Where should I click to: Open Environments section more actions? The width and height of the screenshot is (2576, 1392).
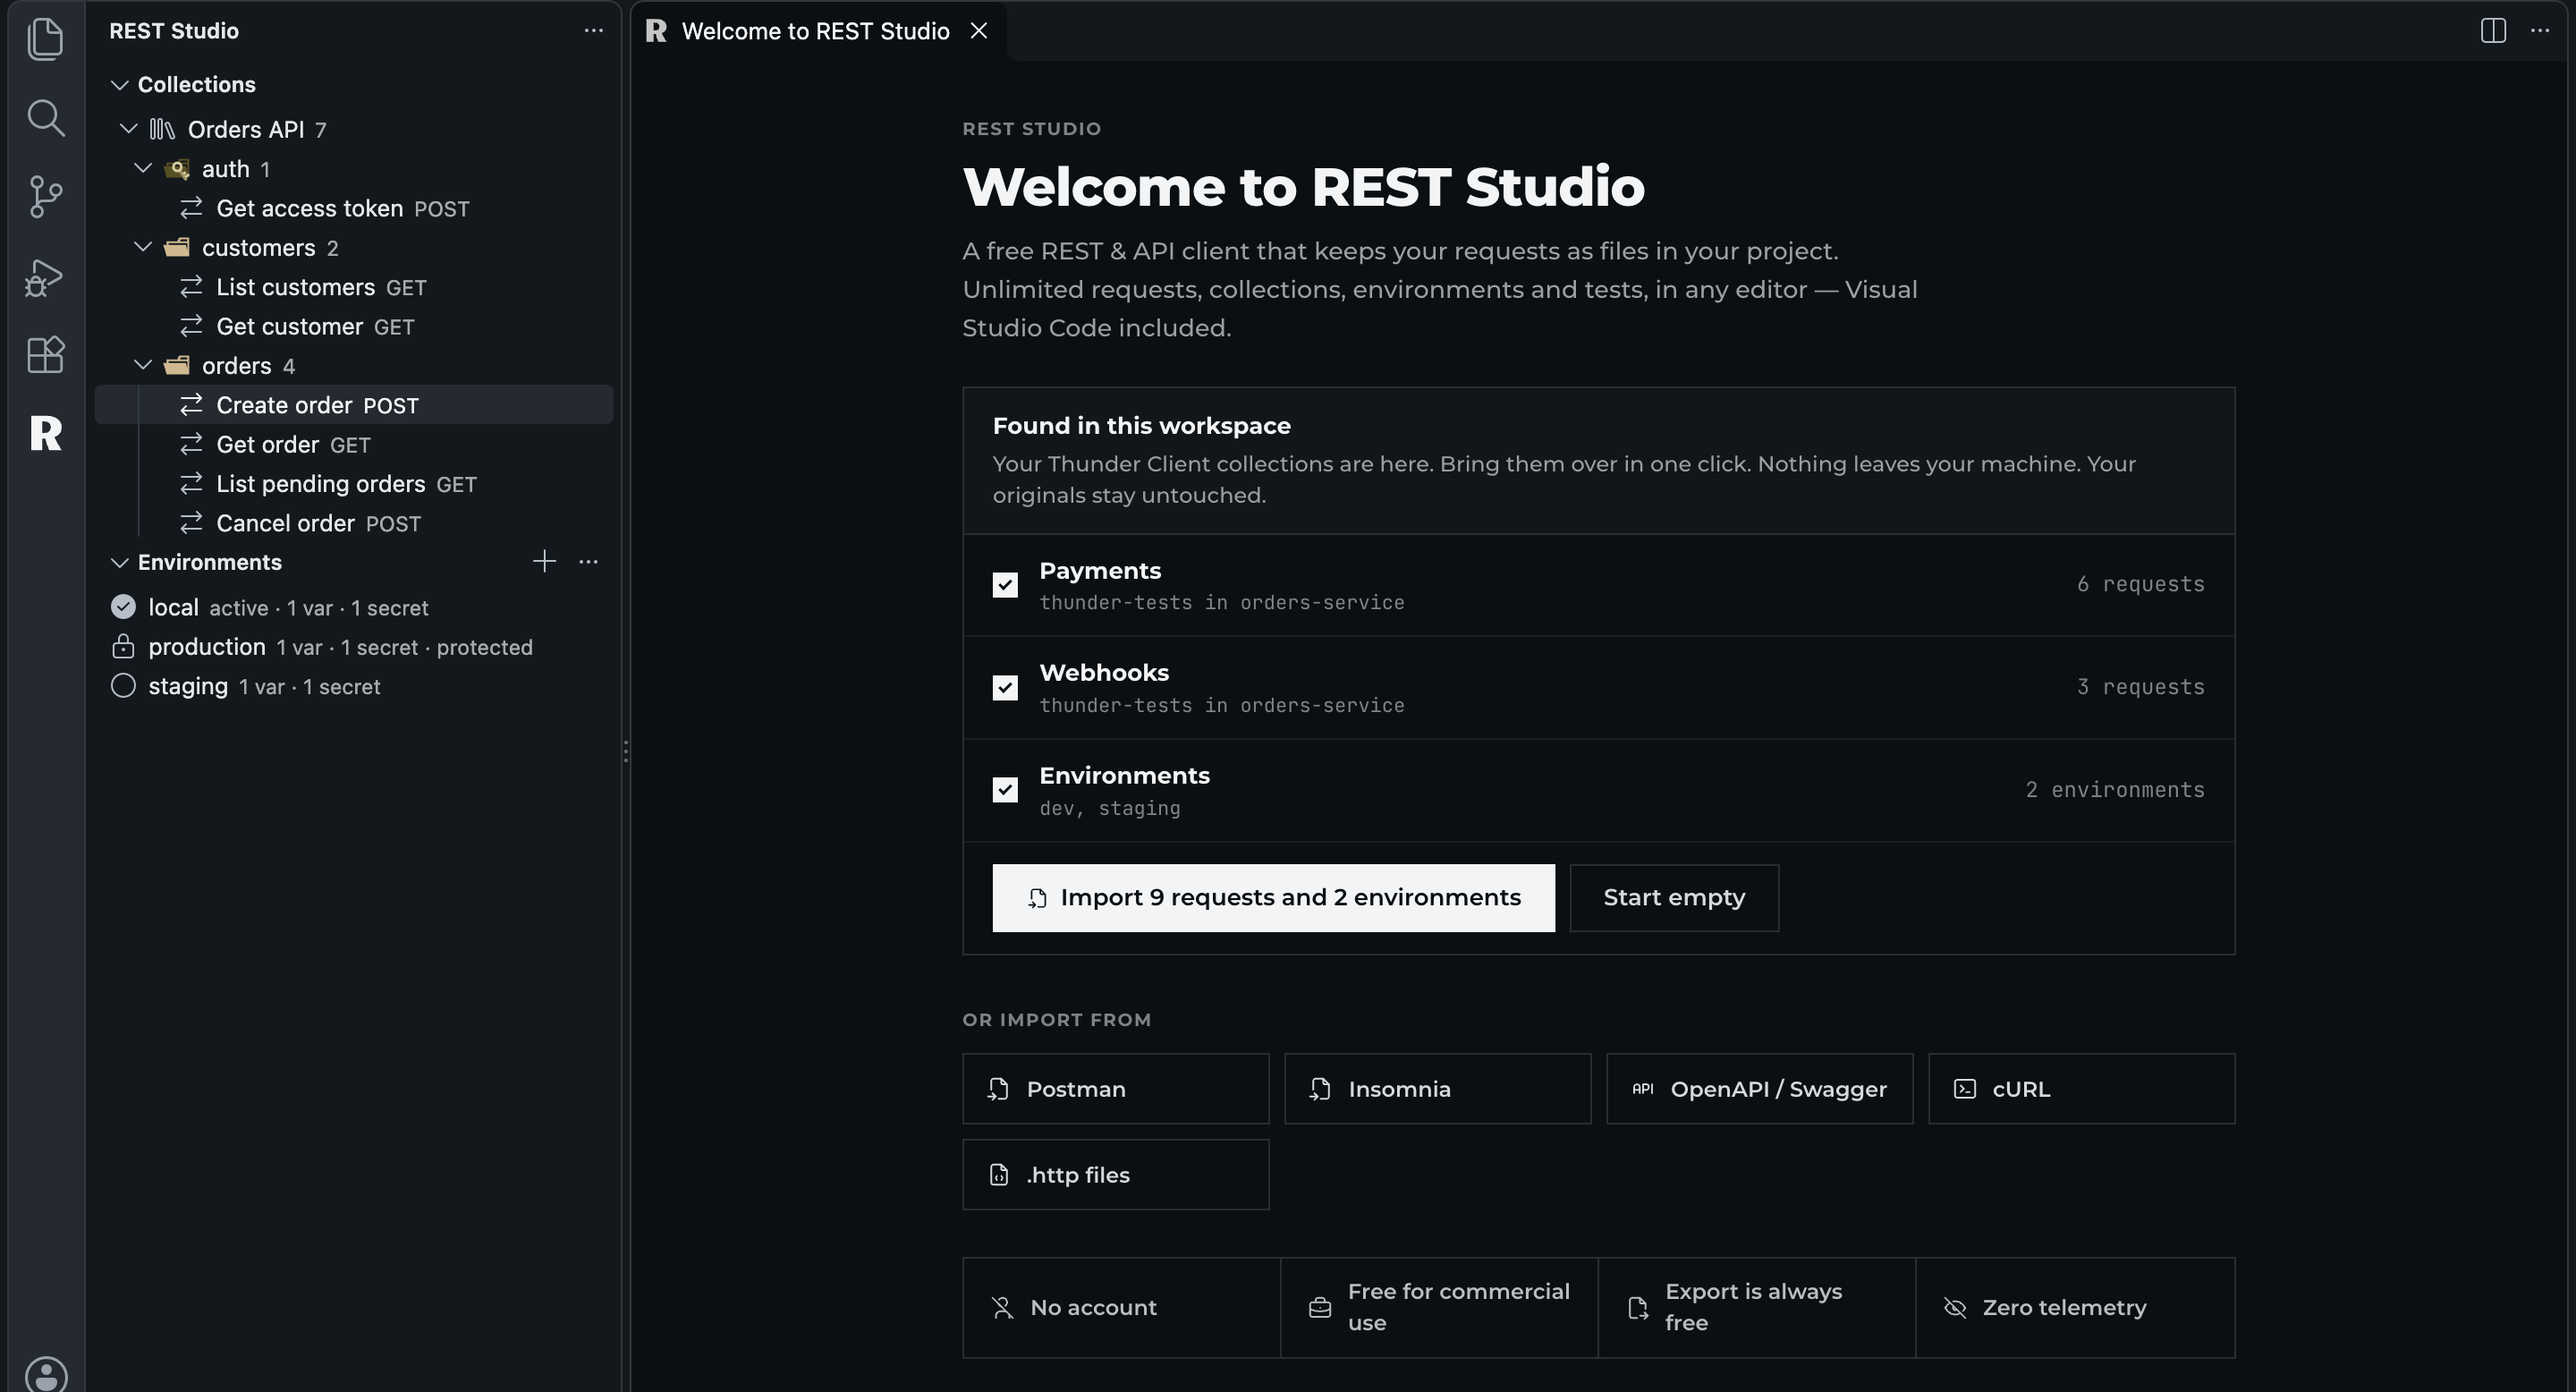point(588,562)
